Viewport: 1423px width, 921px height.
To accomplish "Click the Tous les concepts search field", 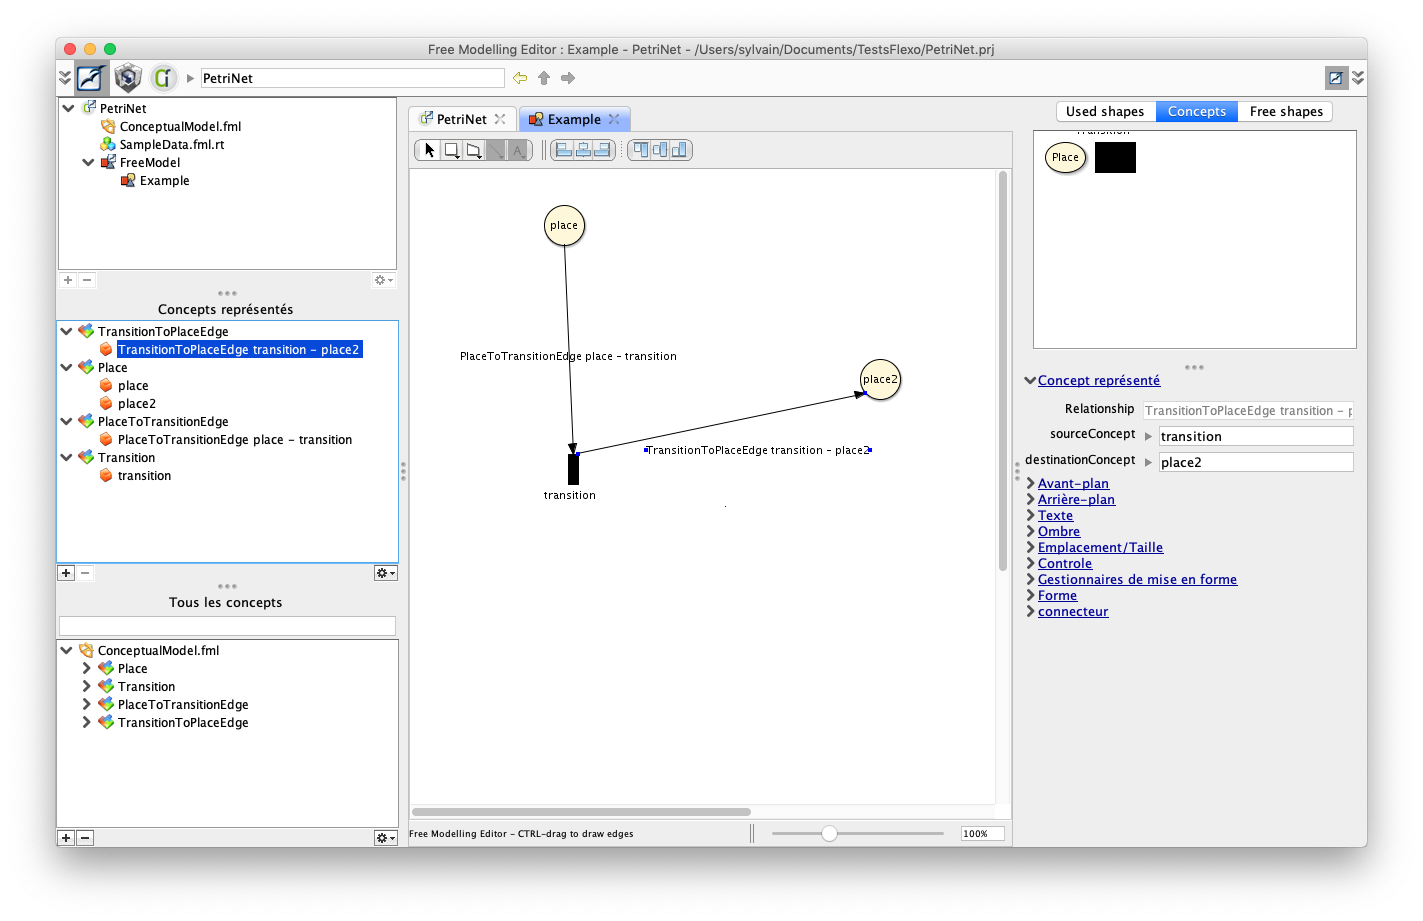I will [227, 626].
